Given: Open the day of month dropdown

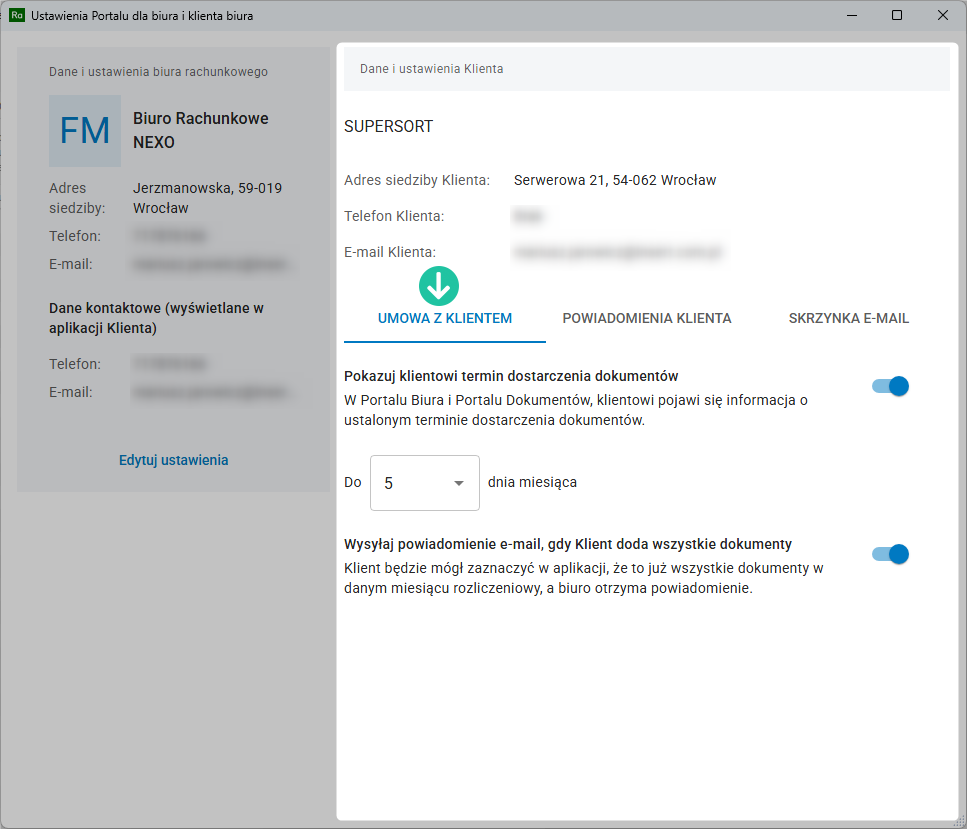Looking at the screenshot, I should pyautogui.click(x=424, y=483).
